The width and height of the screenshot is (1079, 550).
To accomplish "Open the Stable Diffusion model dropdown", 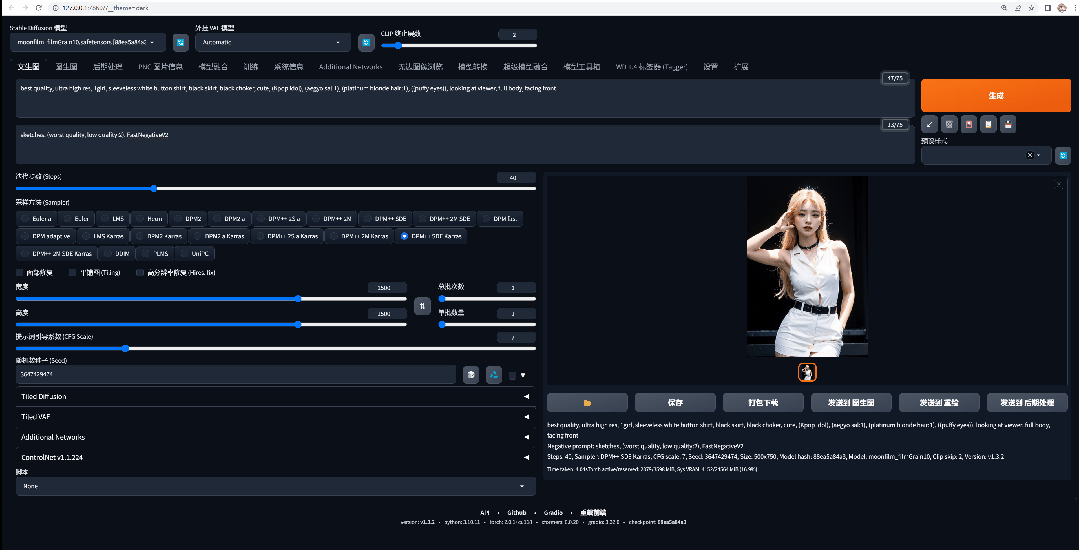I will pyautogui.click(x=88, y=43).
